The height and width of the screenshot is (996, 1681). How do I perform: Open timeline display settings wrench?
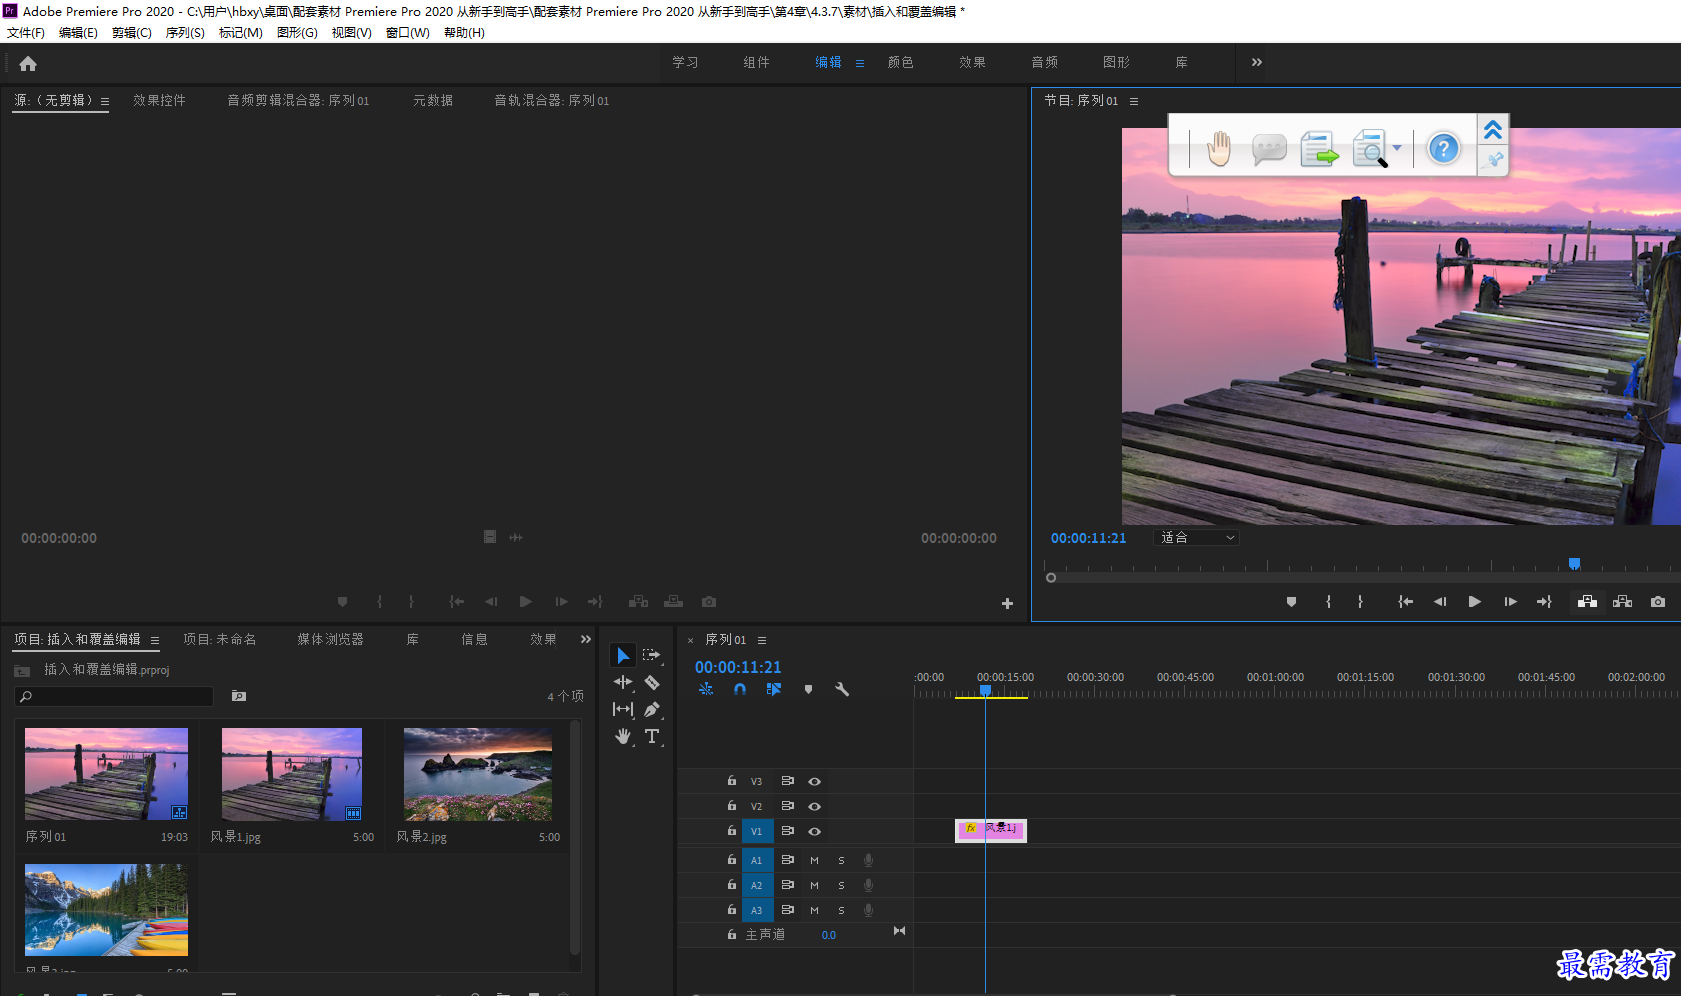[842, 689]
